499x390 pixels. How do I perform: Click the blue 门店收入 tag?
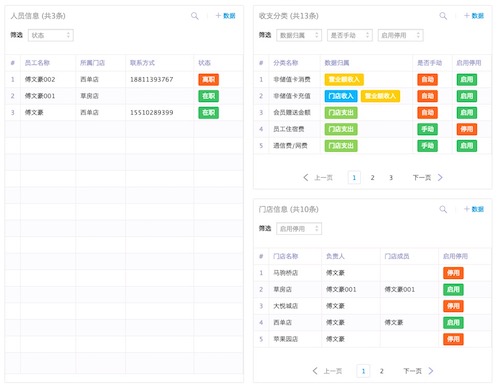pos(341,96)
